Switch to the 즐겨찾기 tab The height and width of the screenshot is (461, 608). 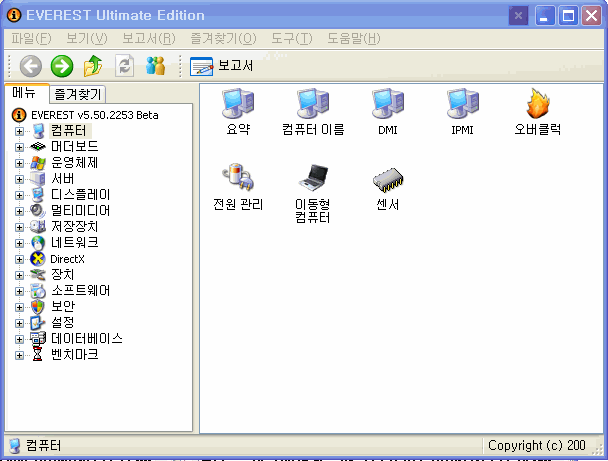coord(78,94)
